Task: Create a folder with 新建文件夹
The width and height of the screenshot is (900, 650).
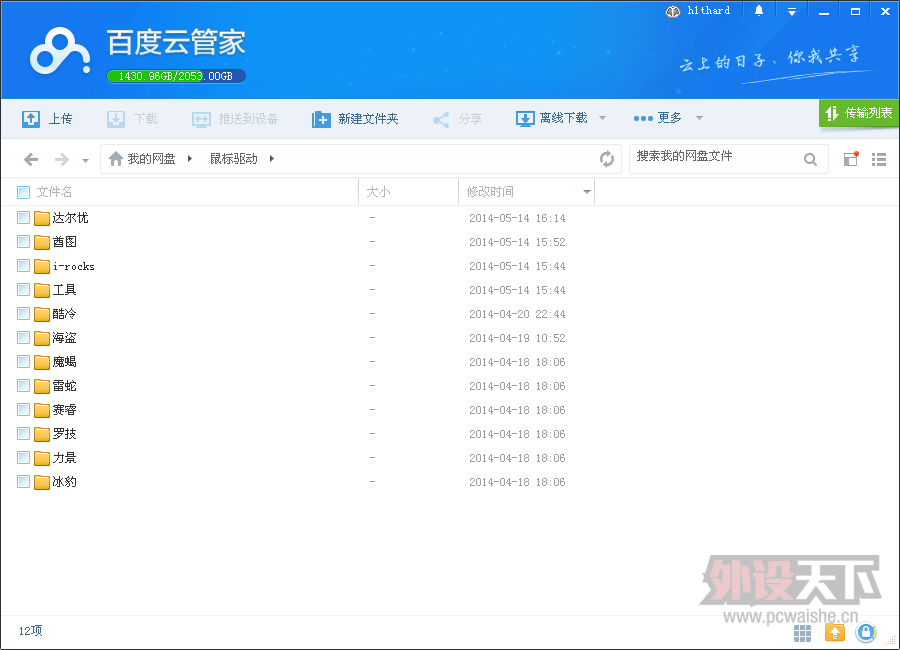Action: click(x=355, y=119)
